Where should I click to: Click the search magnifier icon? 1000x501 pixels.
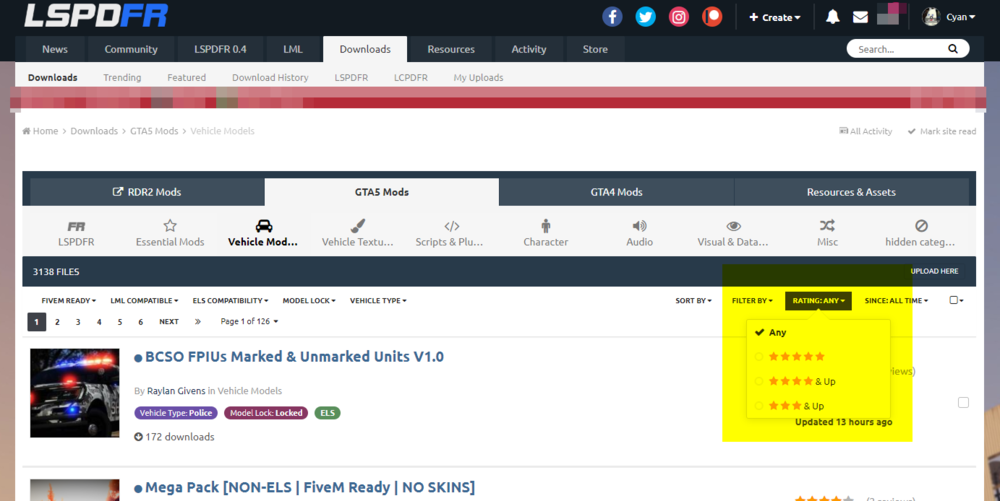(953, 49)
